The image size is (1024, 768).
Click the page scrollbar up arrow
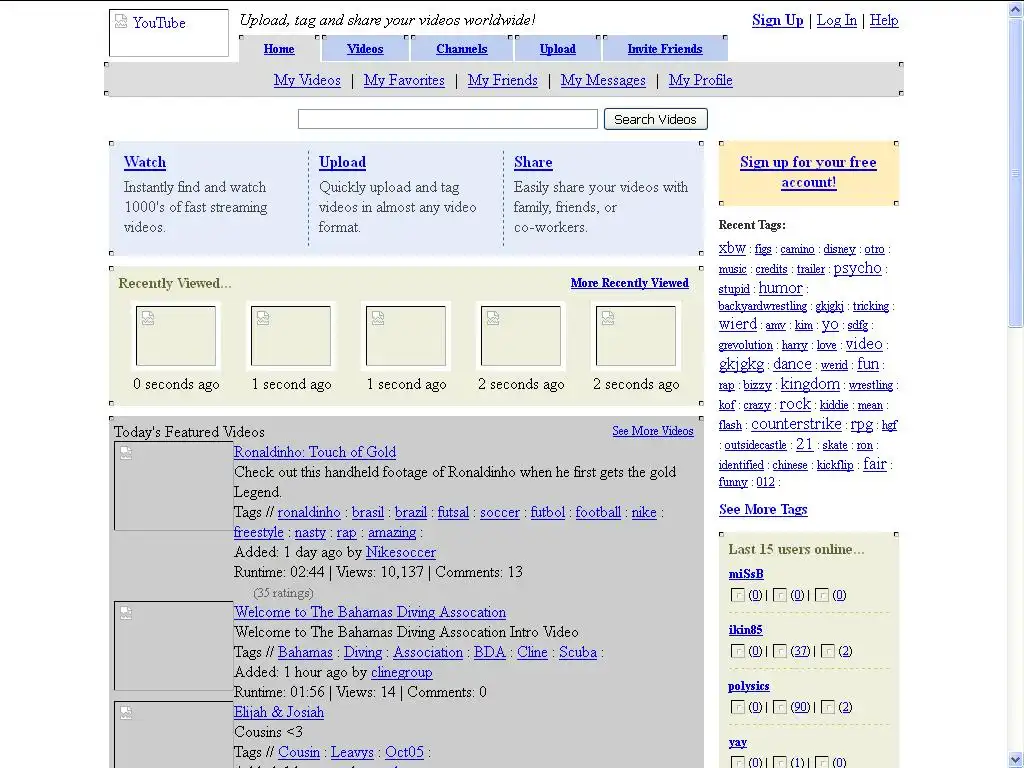[1016, 8]
